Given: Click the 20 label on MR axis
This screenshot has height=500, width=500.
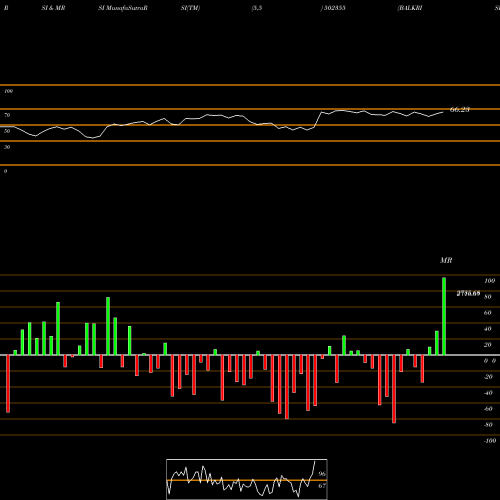Looking at the screenshot, I should (488, 345).
